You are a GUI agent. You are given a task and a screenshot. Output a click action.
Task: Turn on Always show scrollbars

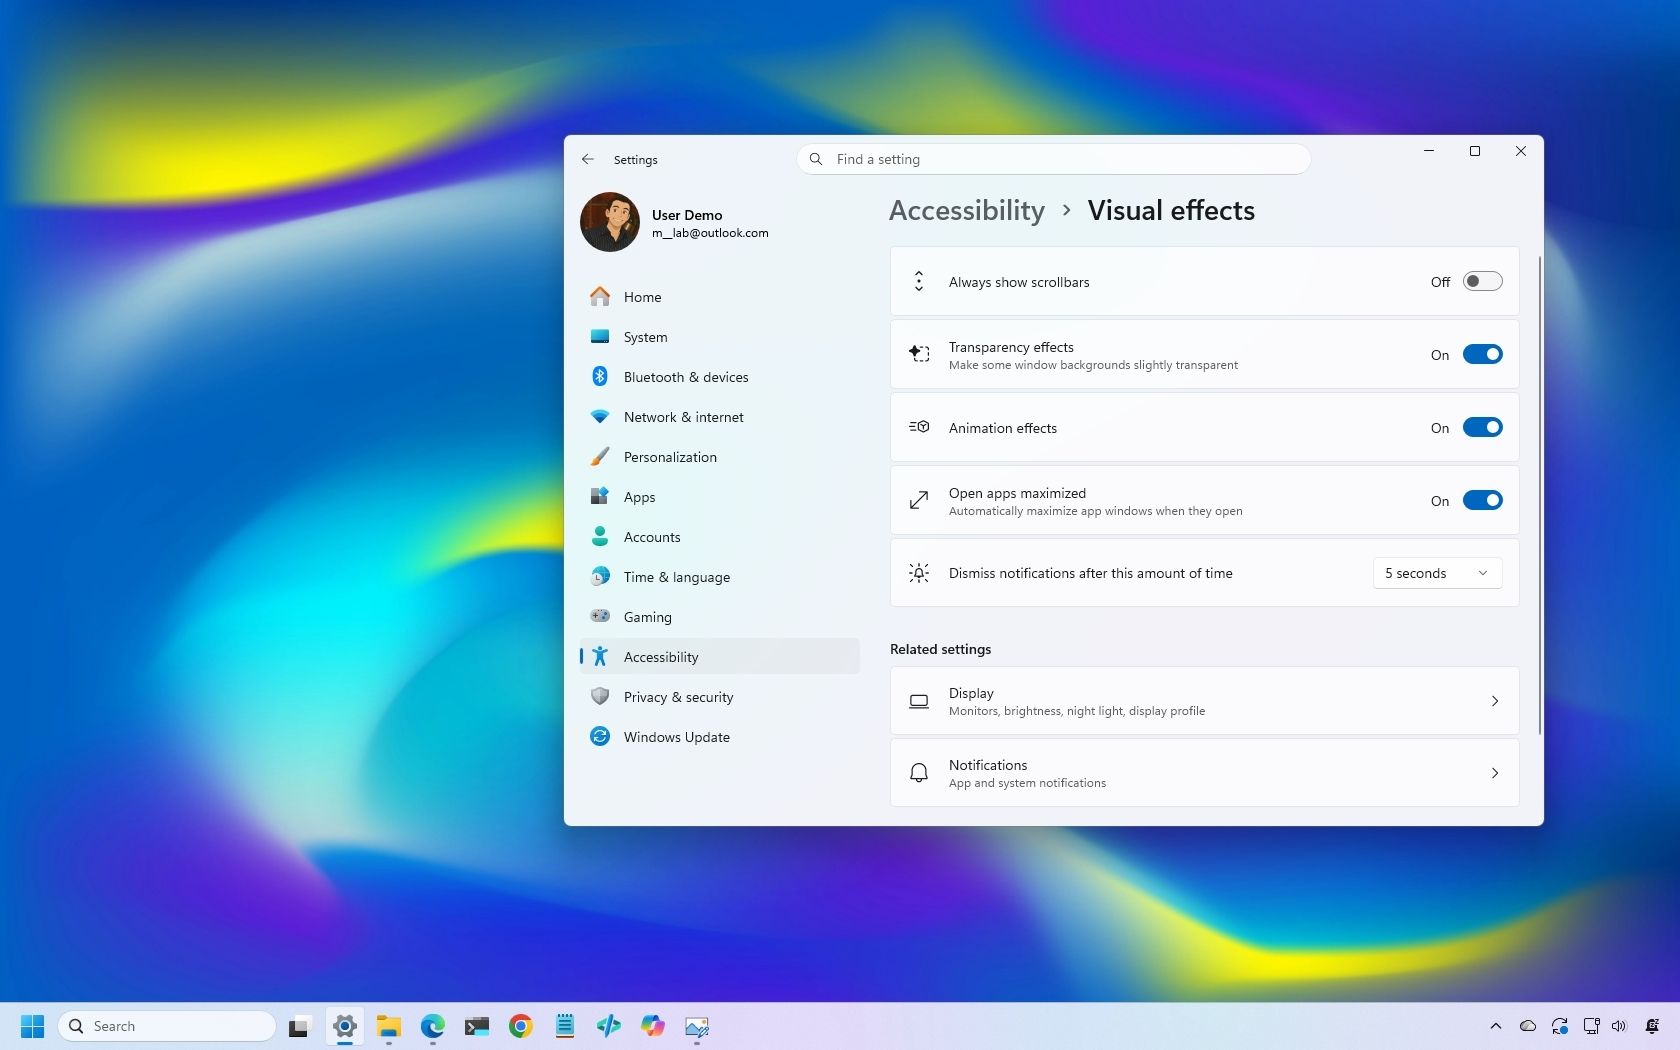point(1482,282)
